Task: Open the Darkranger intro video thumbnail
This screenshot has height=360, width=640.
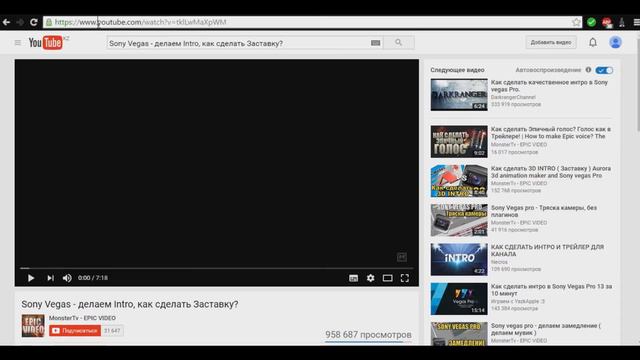Action: click(x=459, y=95)
